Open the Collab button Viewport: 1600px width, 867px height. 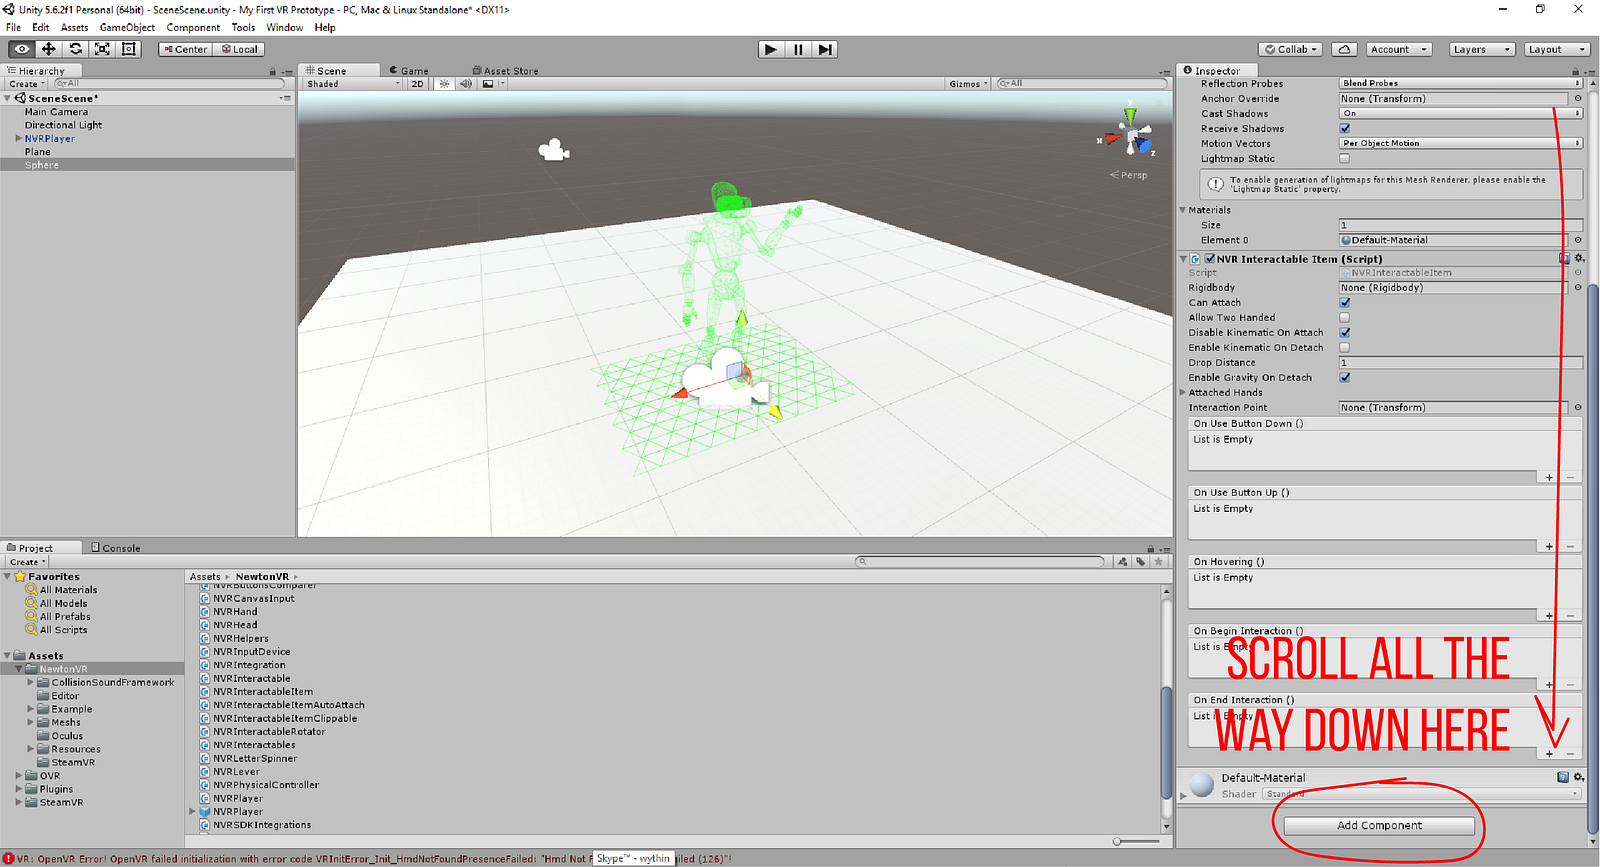pos(1291,49)
